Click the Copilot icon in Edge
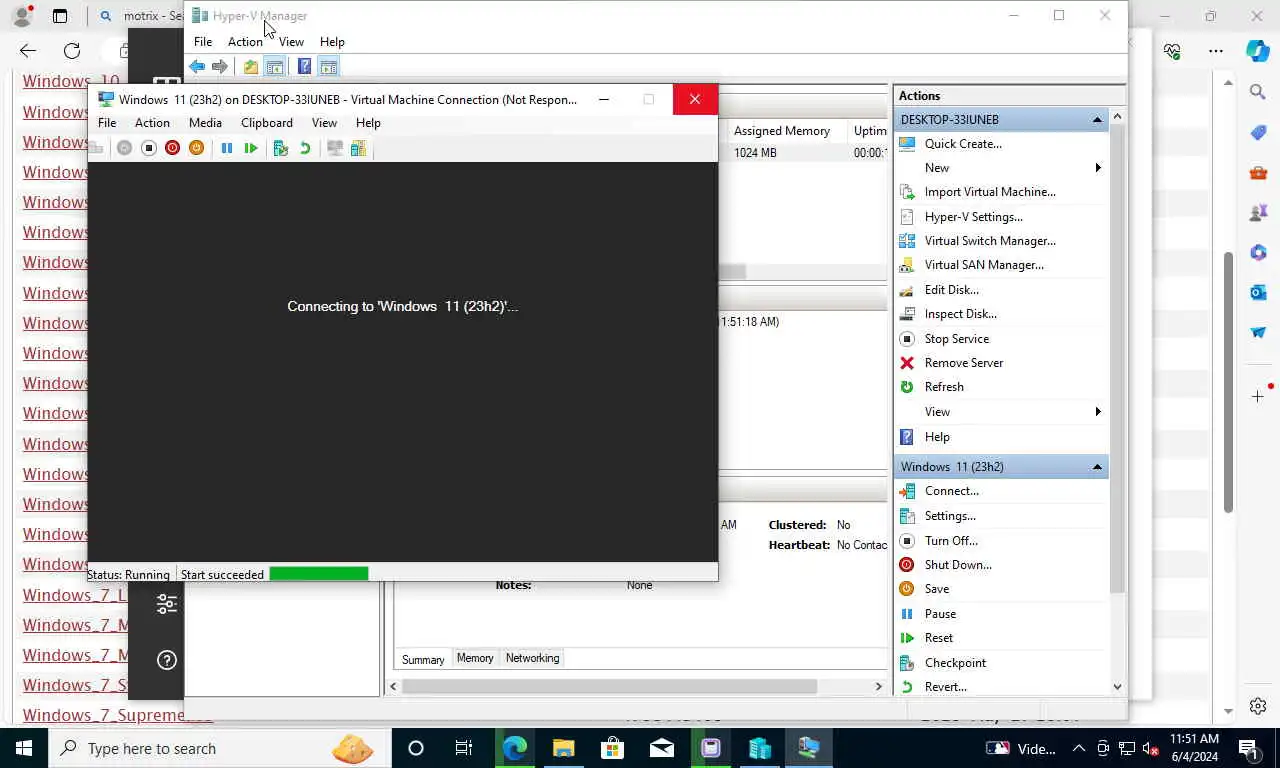Image resolution: width=1280 pixels, height=768 pixels. click(1257, 51)
